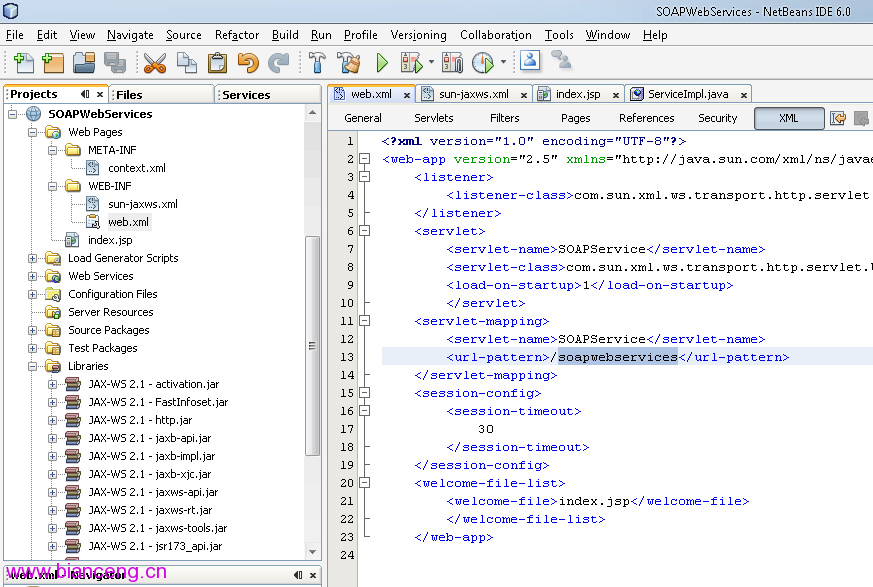Show the Pages view of web.xml
Image resolution: width=873 pixels, height=587 pixels.
[576, 118]
